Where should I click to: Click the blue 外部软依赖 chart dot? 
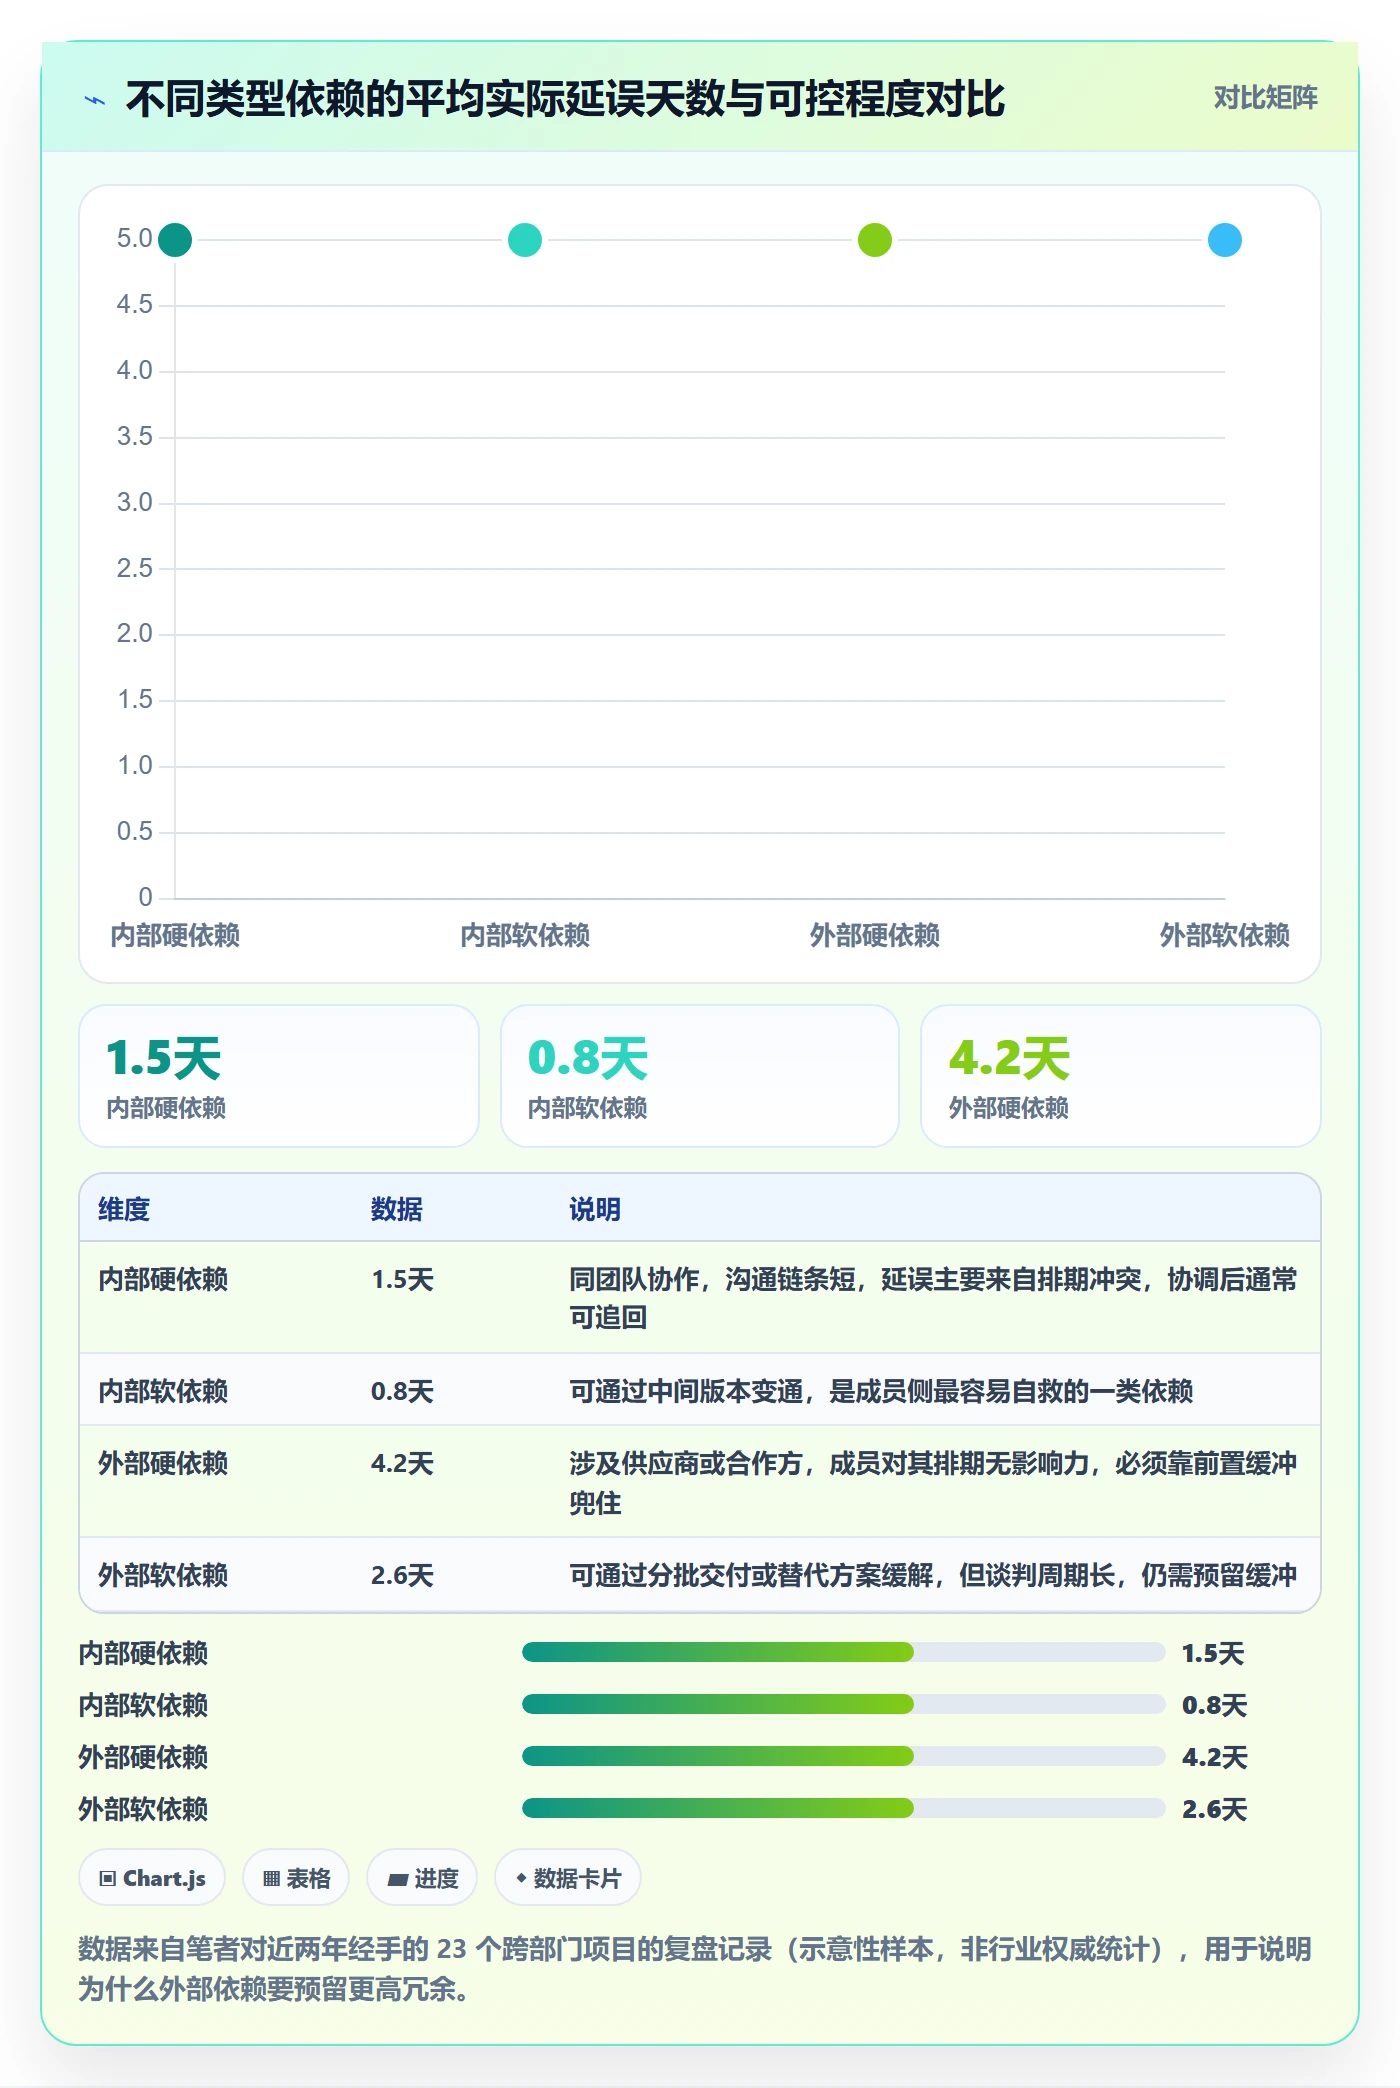tap(1225, 240)
